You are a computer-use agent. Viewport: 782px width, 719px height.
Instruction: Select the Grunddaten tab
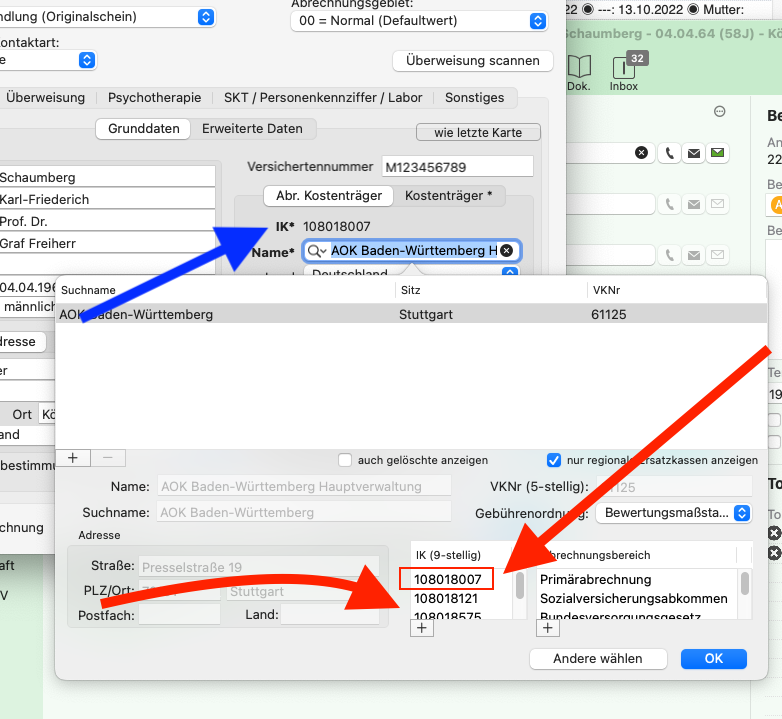144,129
